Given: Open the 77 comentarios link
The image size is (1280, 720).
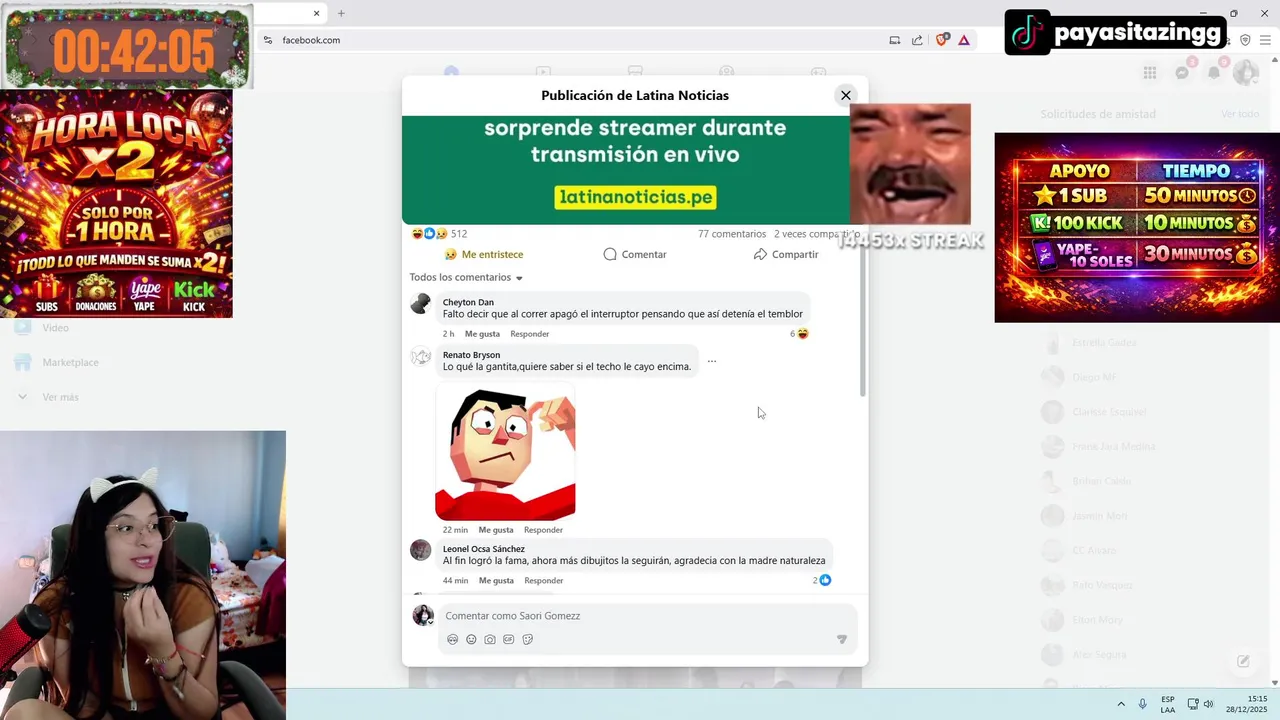Looking at the screenshot, I should pyautogui.click(x=732, y=234).
